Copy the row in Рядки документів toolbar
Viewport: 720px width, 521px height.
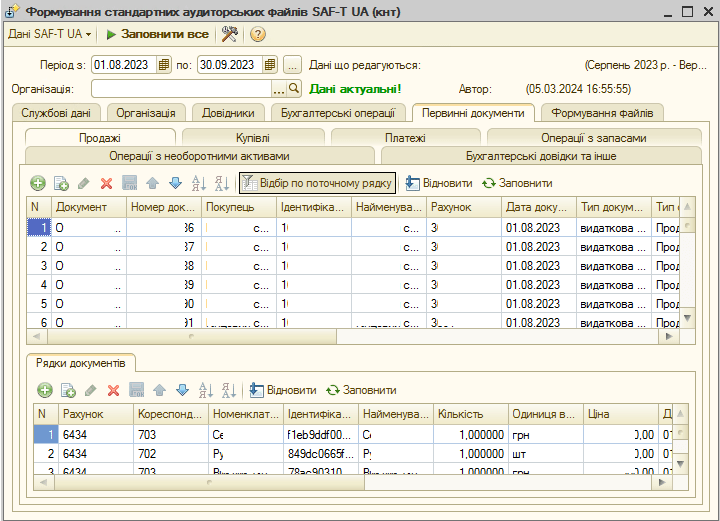68,390
